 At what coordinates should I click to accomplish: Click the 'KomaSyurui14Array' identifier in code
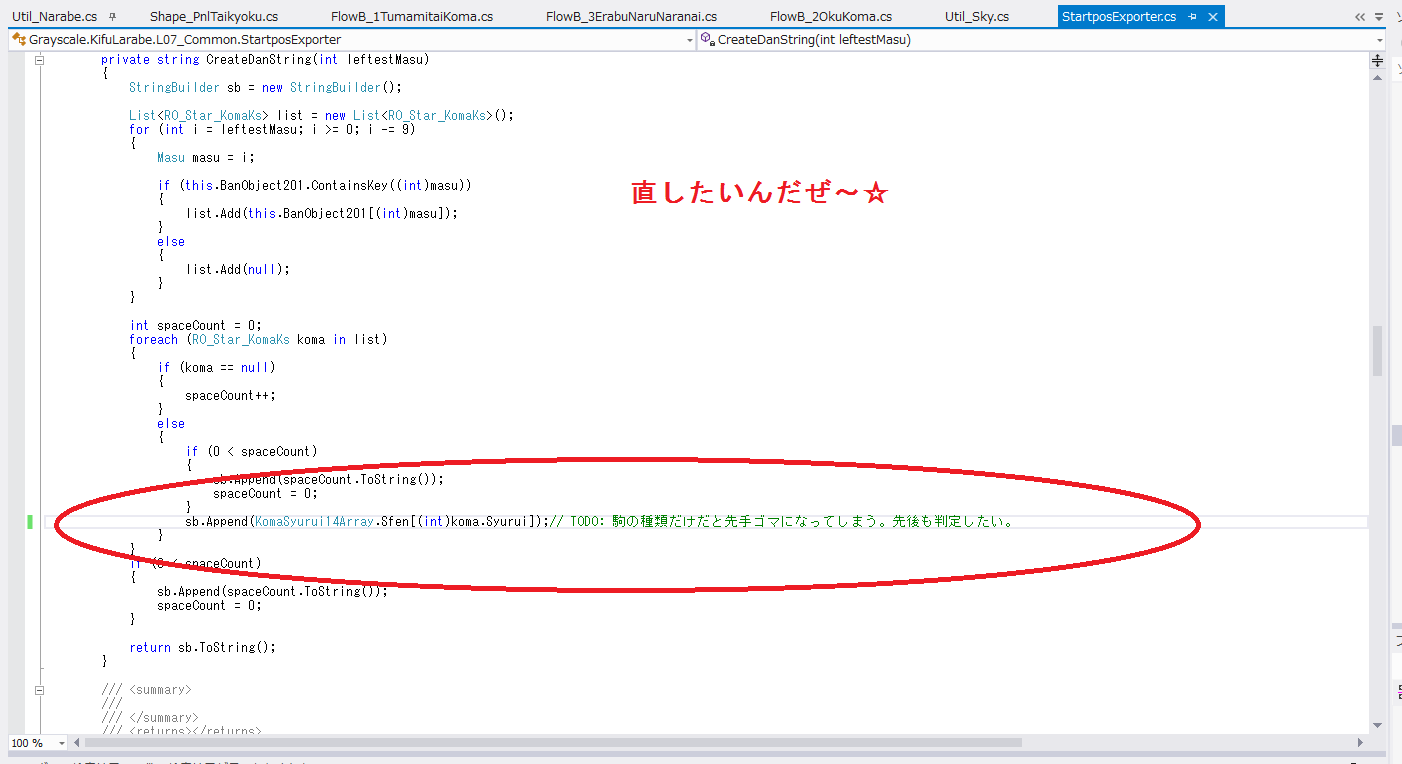pos(314,522)
